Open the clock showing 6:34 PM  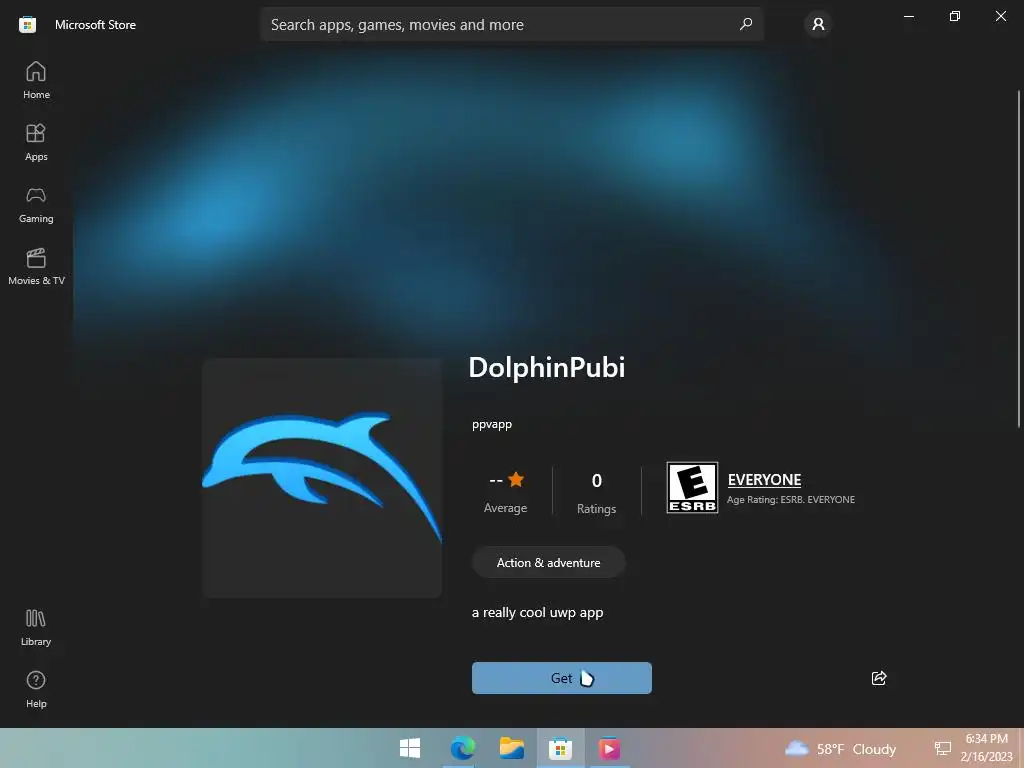[x=986, y=748]
